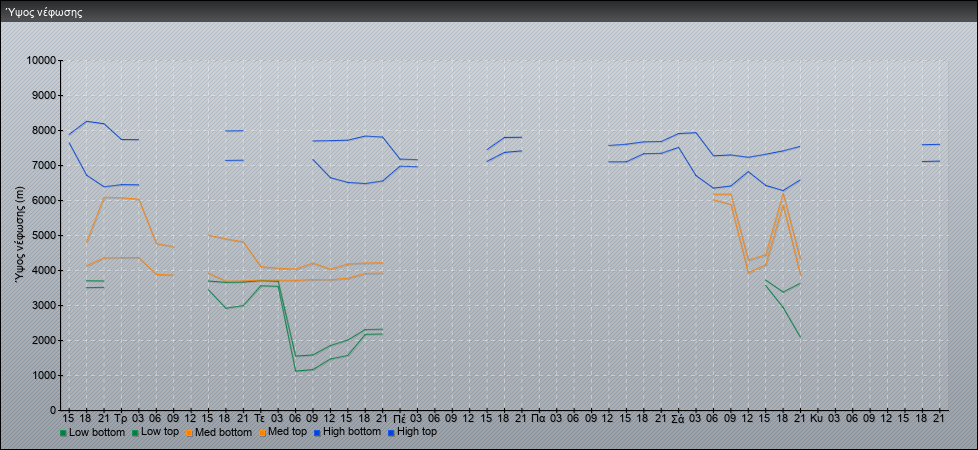Click the vertical axis title 'Ύψος νέφωσης (m)'
978x450 pixels.
point(19,235)
